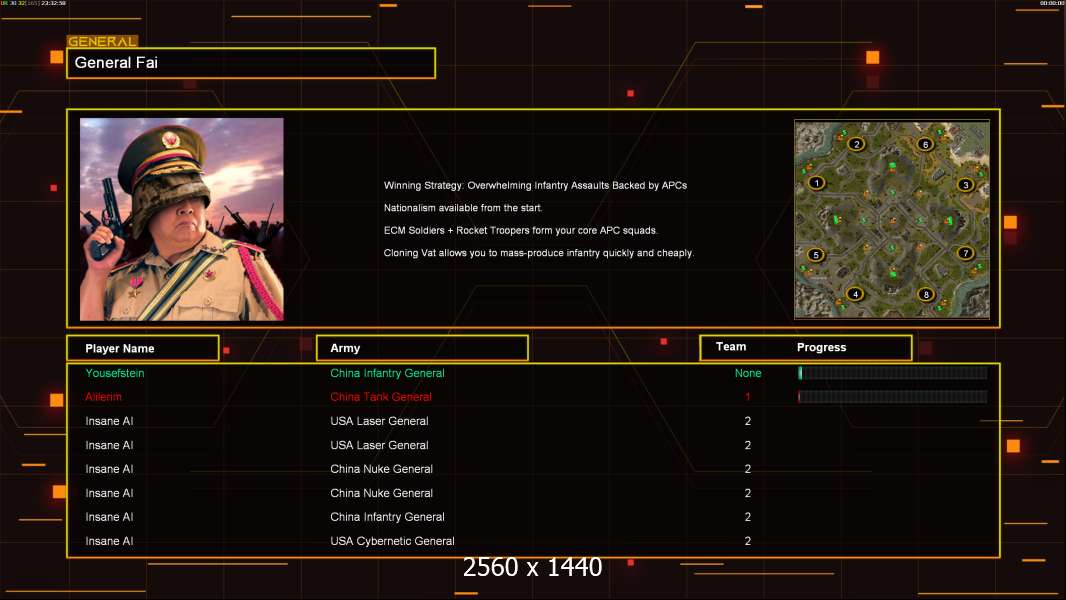Select the Army column header

pos(421,348)
